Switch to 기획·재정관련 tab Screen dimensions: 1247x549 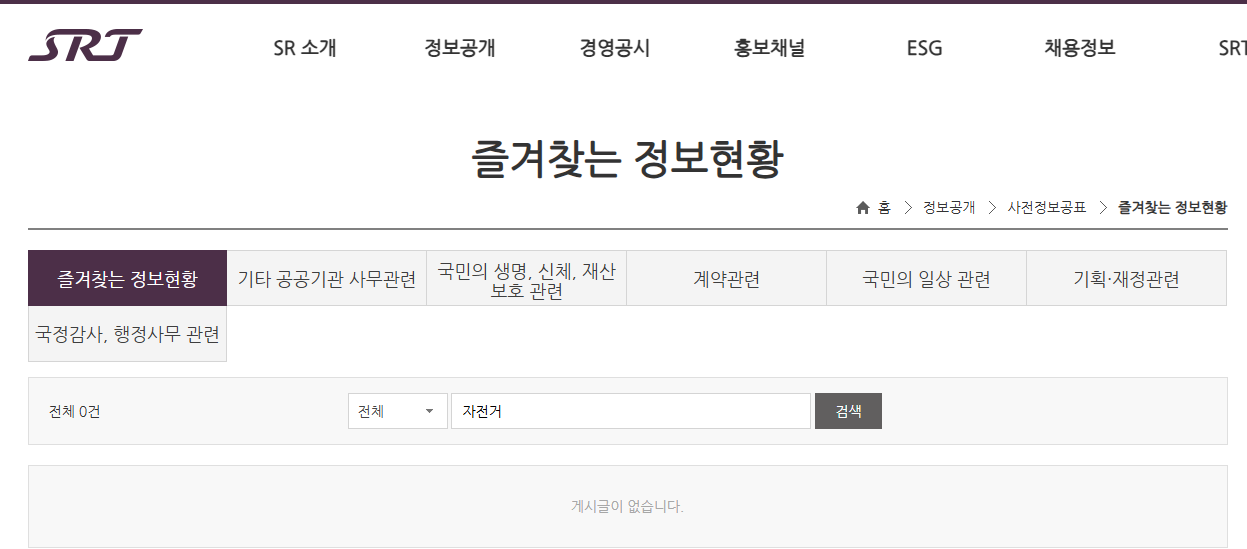pyautogui.click(x=1127, y=278)
